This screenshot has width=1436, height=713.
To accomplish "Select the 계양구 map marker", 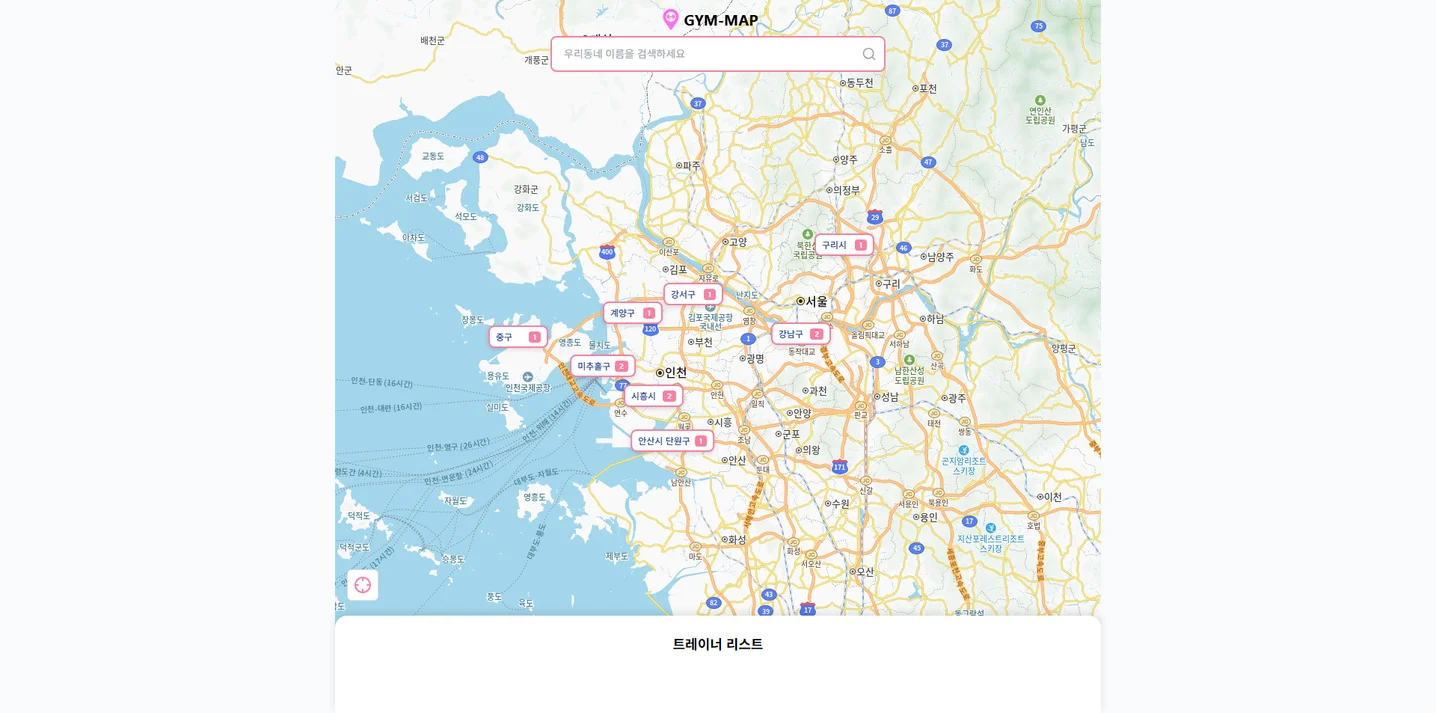I will click(x=624, y=313).
